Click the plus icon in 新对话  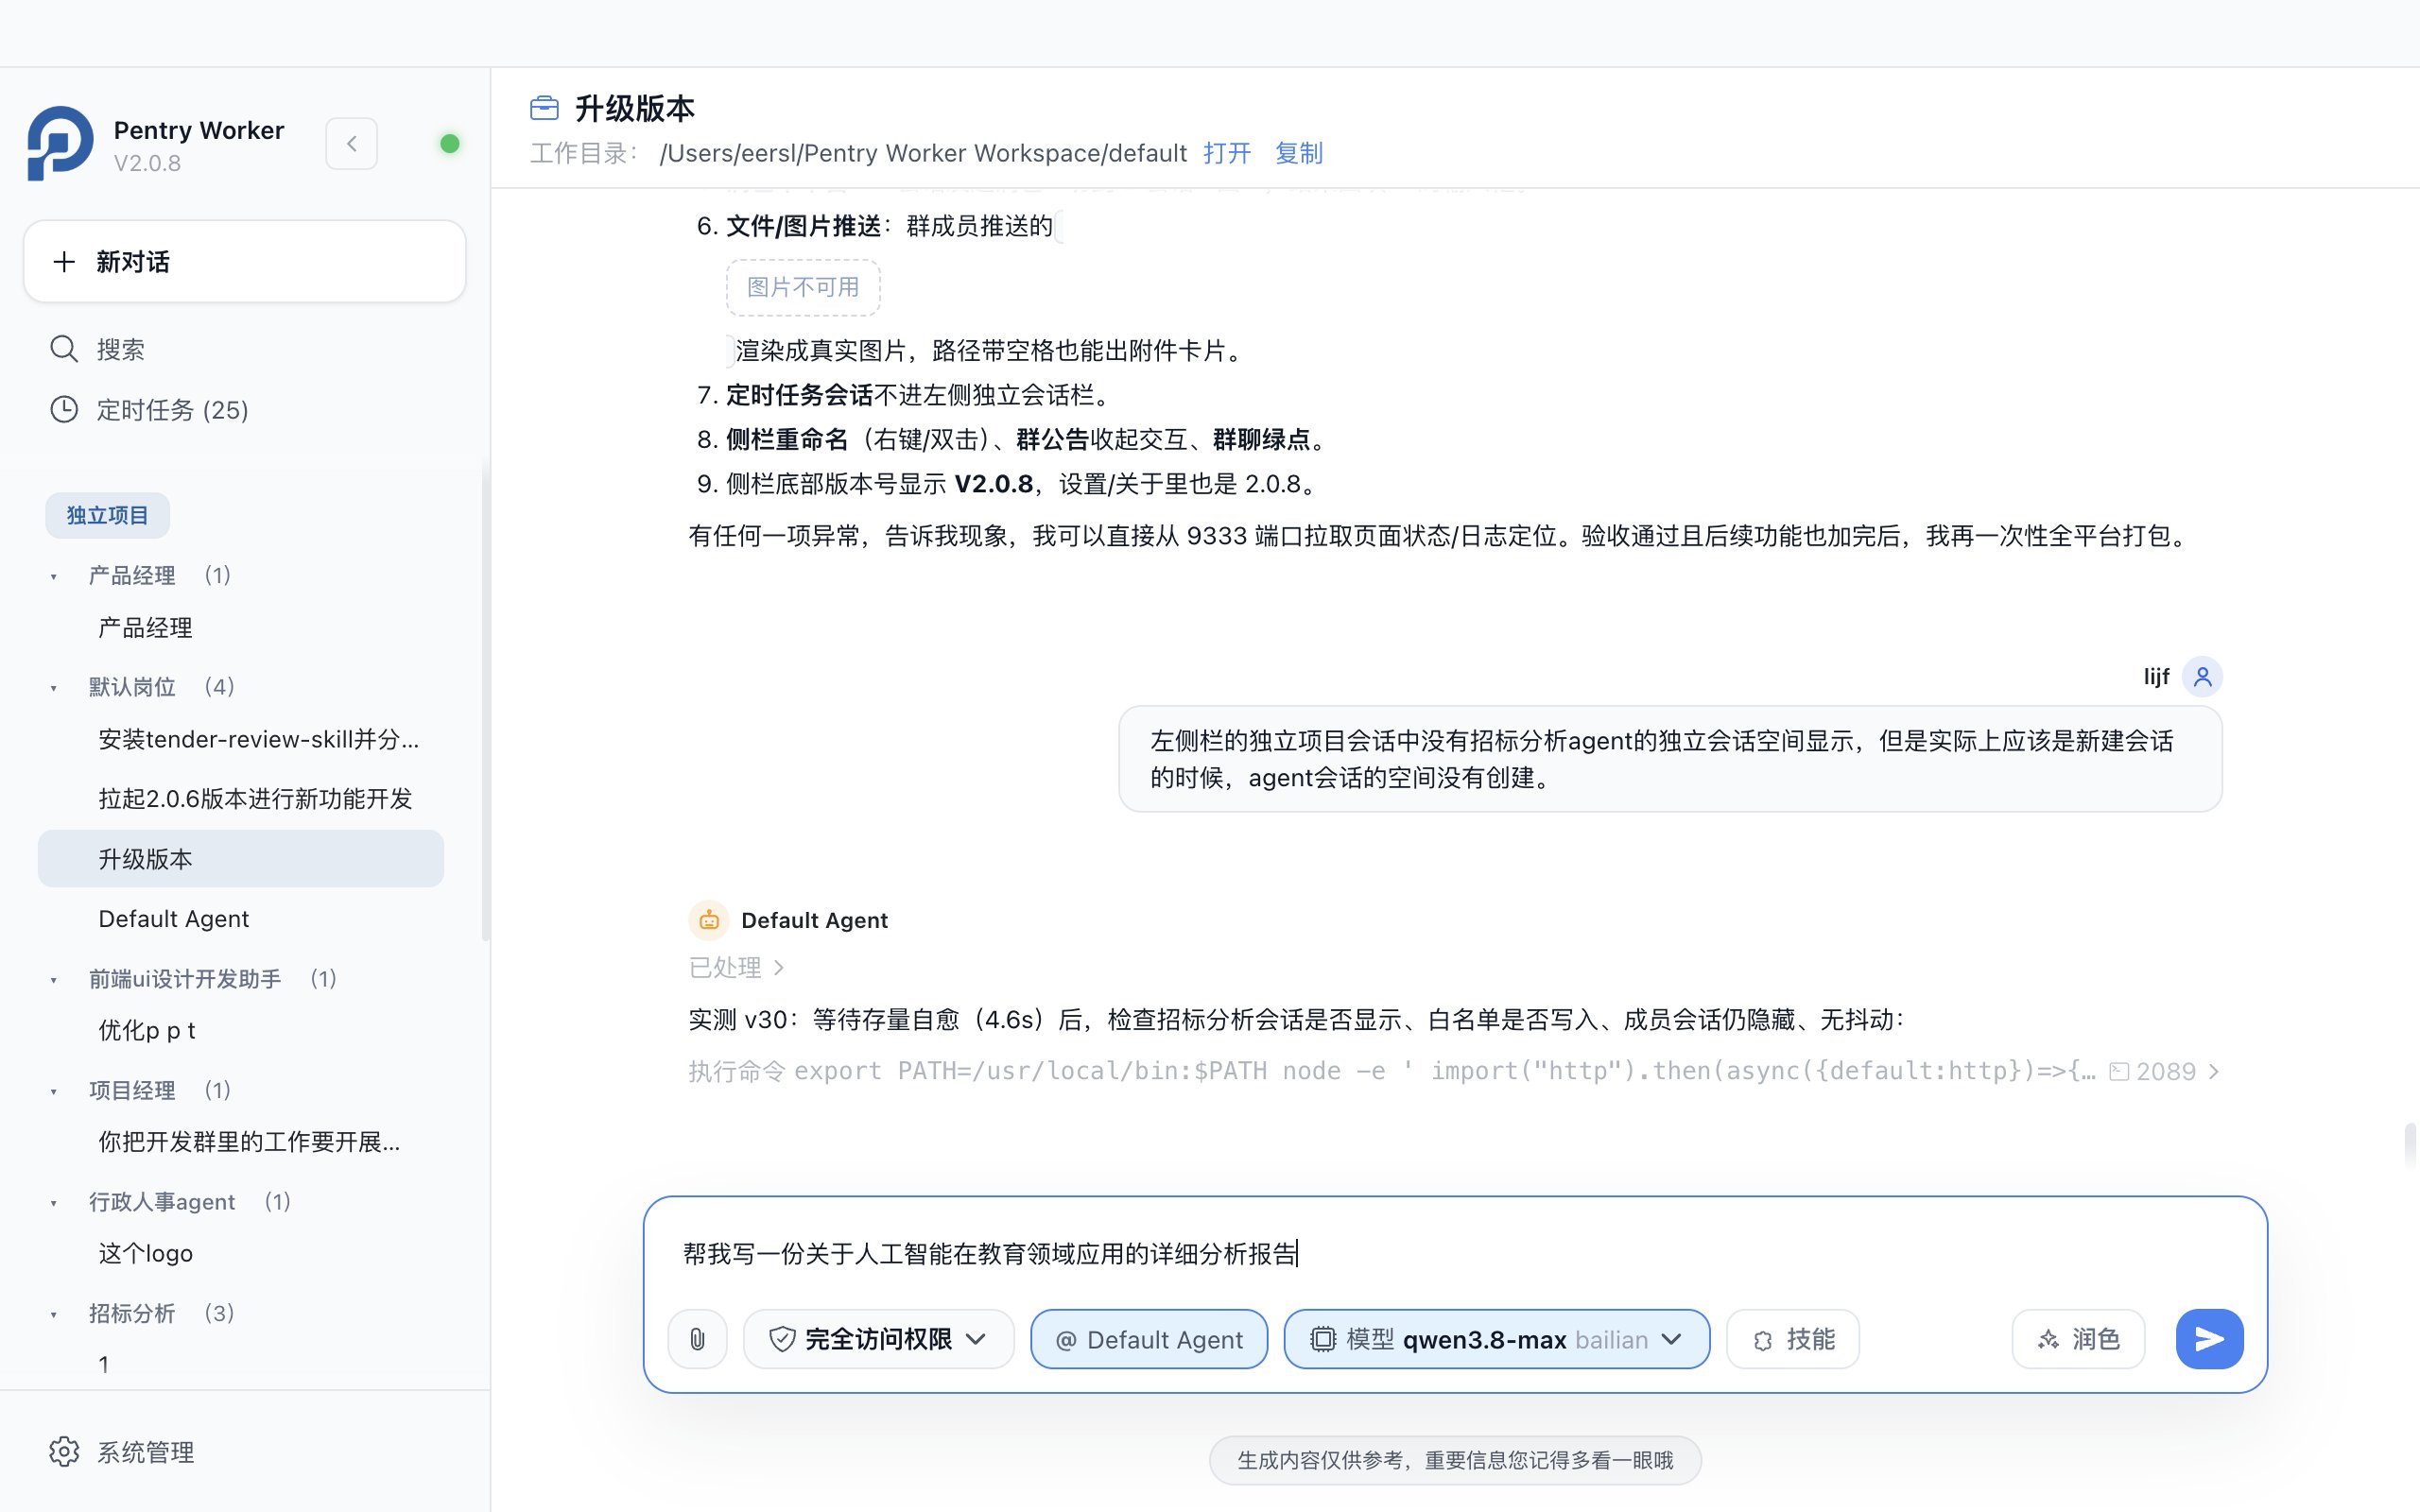[x=64, y=262]
